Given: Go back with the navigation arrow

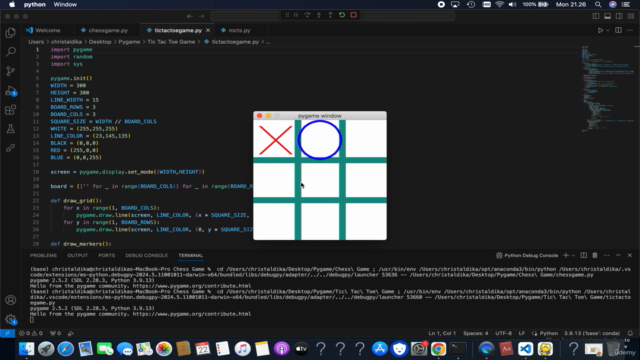Looking at the screenshot, I should 190,16.
